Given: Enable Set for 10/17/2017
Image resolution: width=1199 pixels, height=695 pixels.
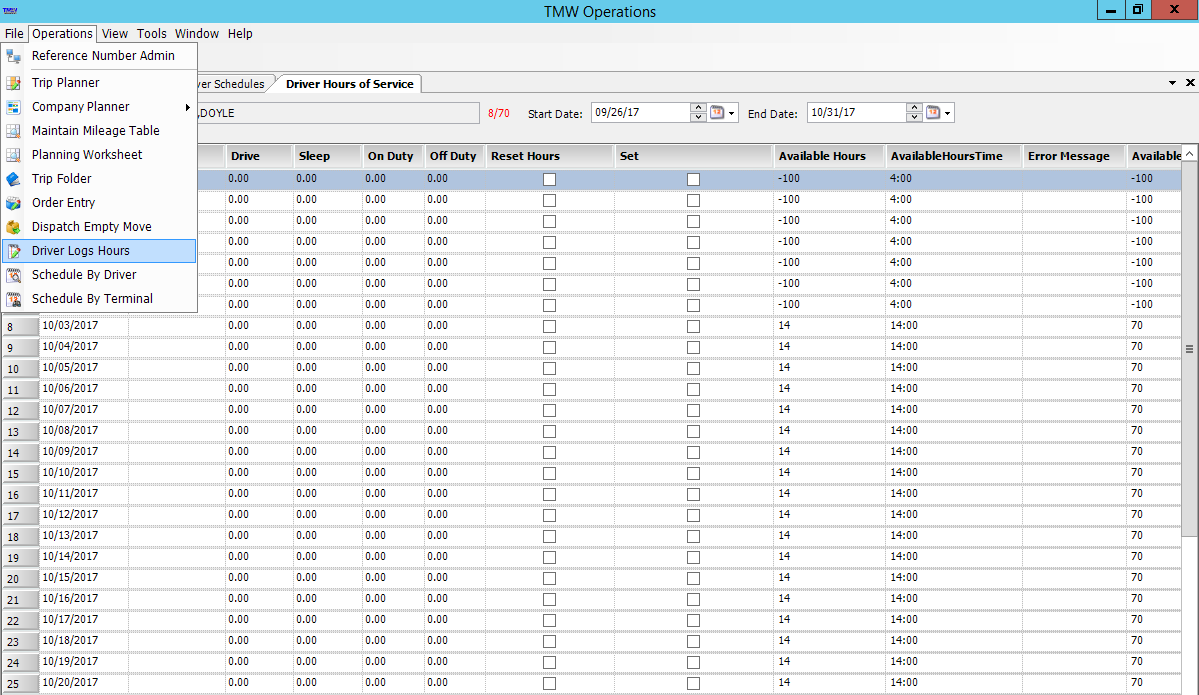Looking at the screenshot, I should pos(693,621).
